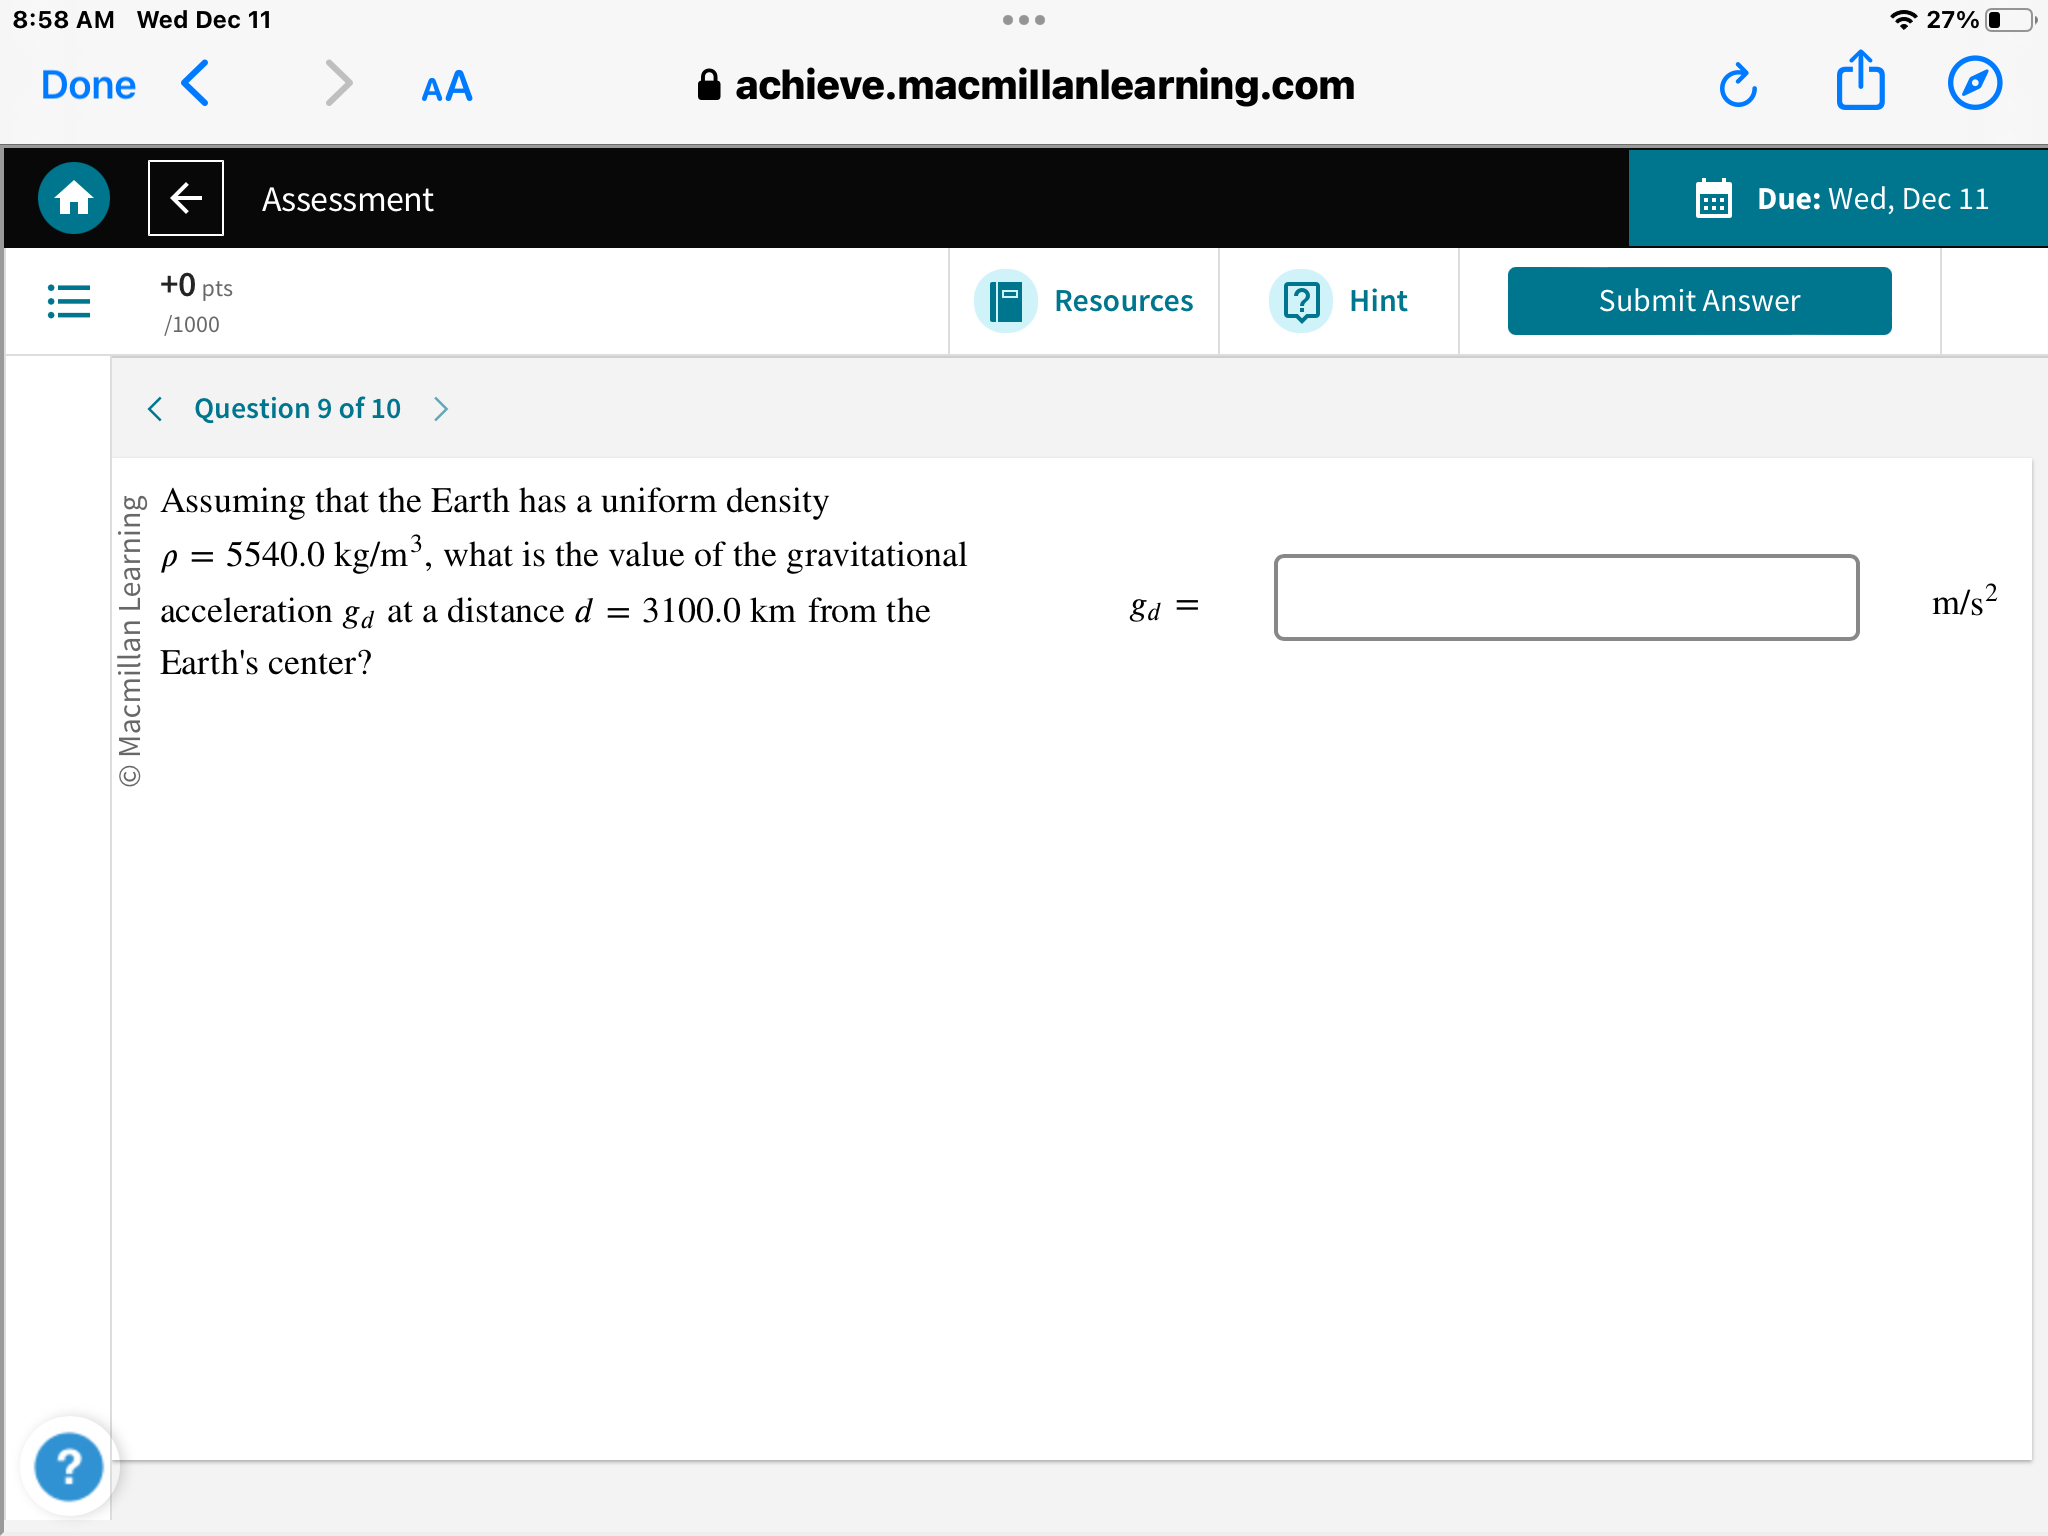The width and height of the screenshot is (2048, 1536).
Task: Open page in Safari compass icon
Action: tap(1974, 84)
